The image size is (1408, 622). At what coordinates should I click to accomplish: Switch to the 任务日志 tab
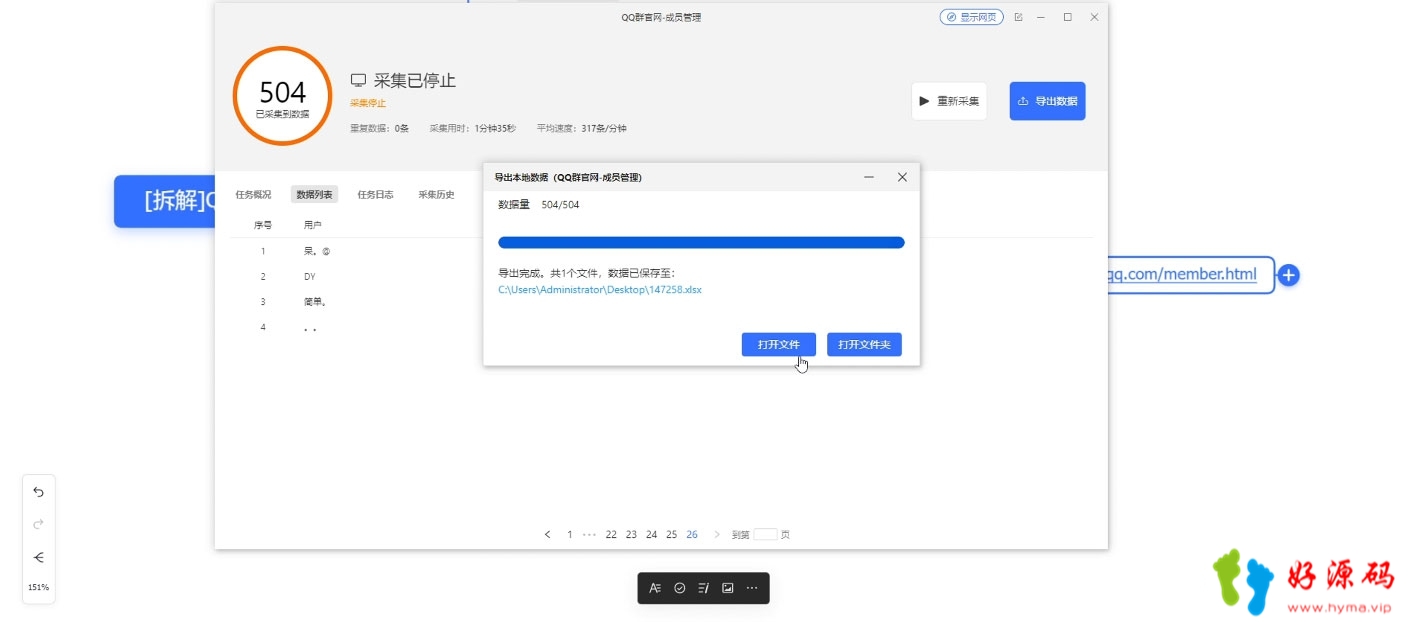point(375,194)
